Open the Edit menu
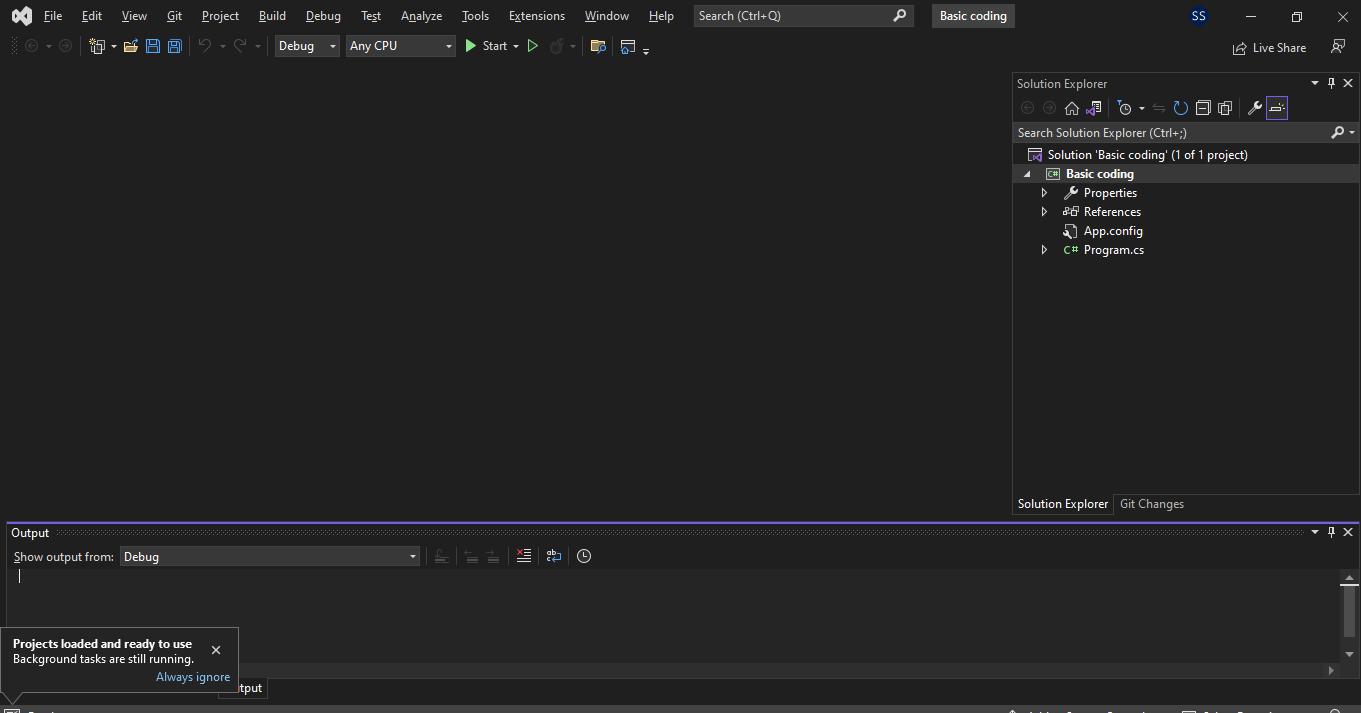This screenshot has height=713, width=1361. pyautogui.click(x=91, y=16)
